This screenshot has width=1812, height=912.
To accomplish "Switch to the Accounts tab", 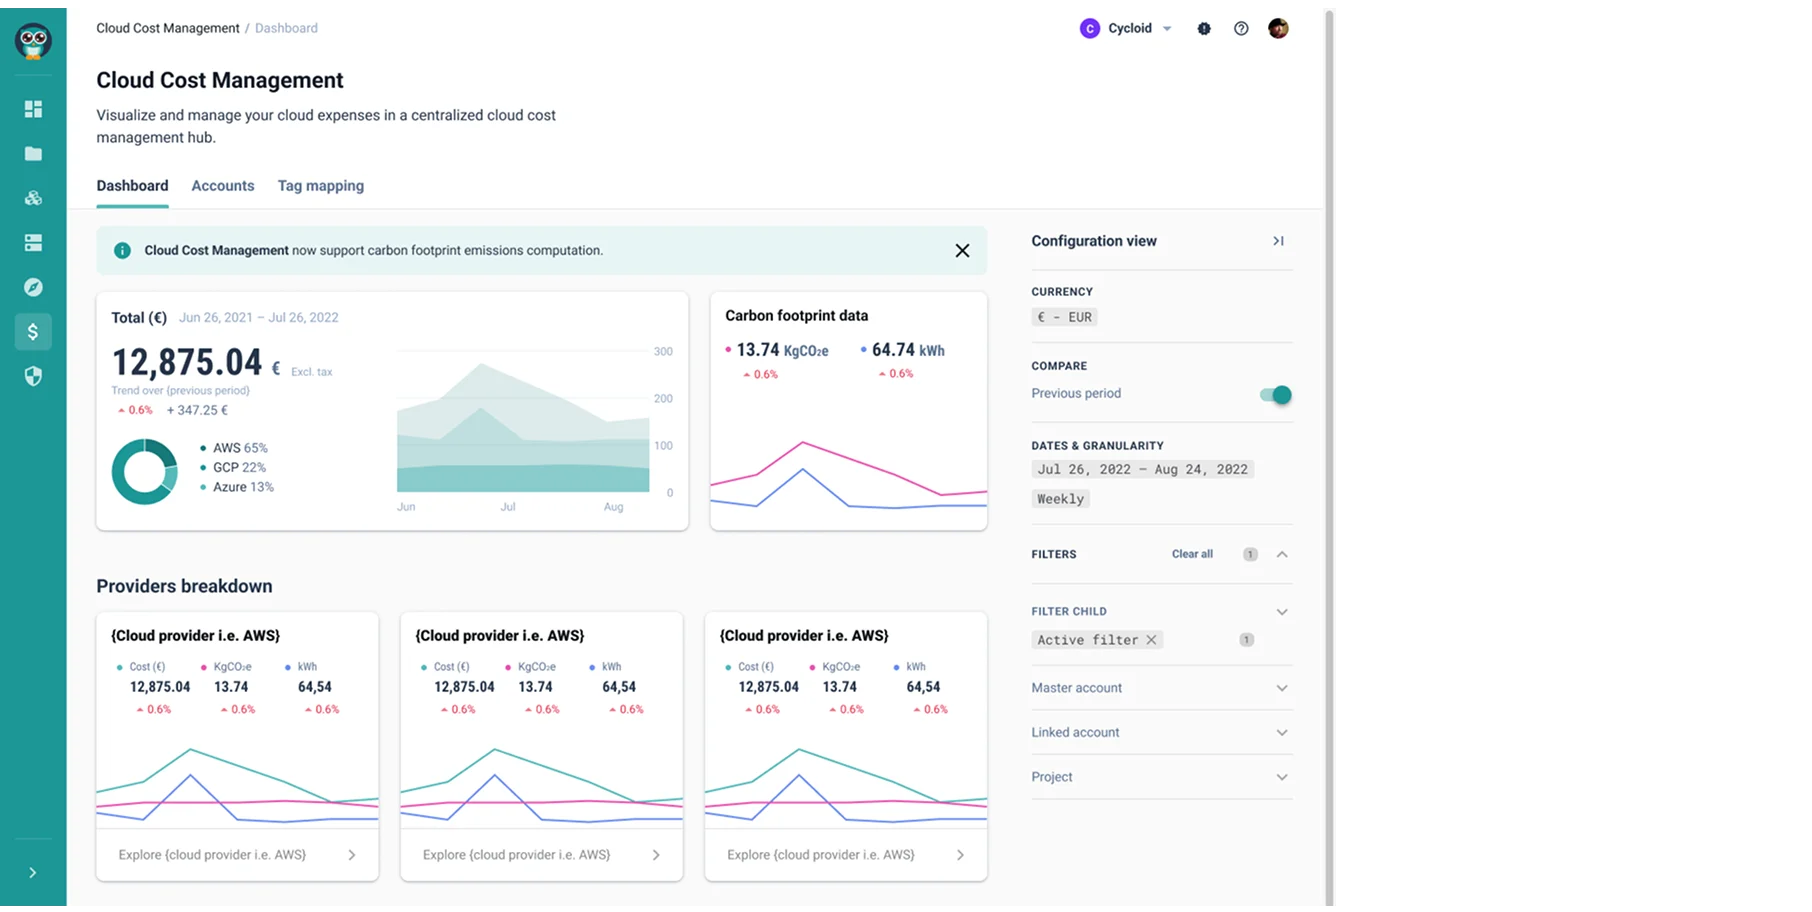I will (223, 186).
